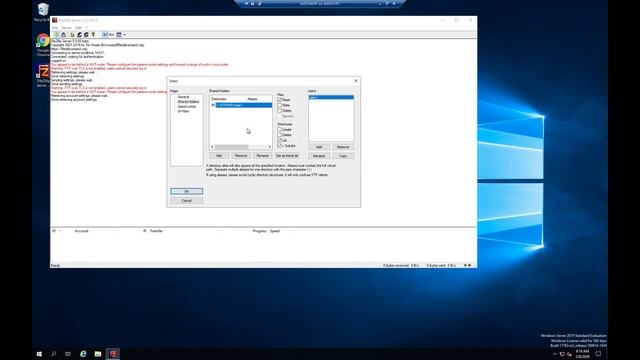The height and width of the screenshot is (360, 640).
Task: Click the taskbar search magnifier icon
Action: pos(53,354)
